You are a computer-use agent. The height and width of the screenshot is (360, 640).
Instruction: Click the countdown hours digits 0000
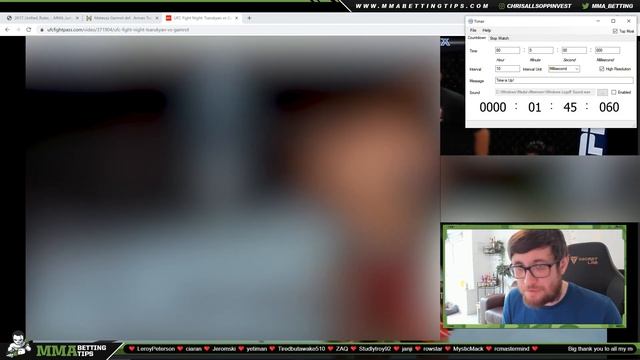tap(493, 107)
